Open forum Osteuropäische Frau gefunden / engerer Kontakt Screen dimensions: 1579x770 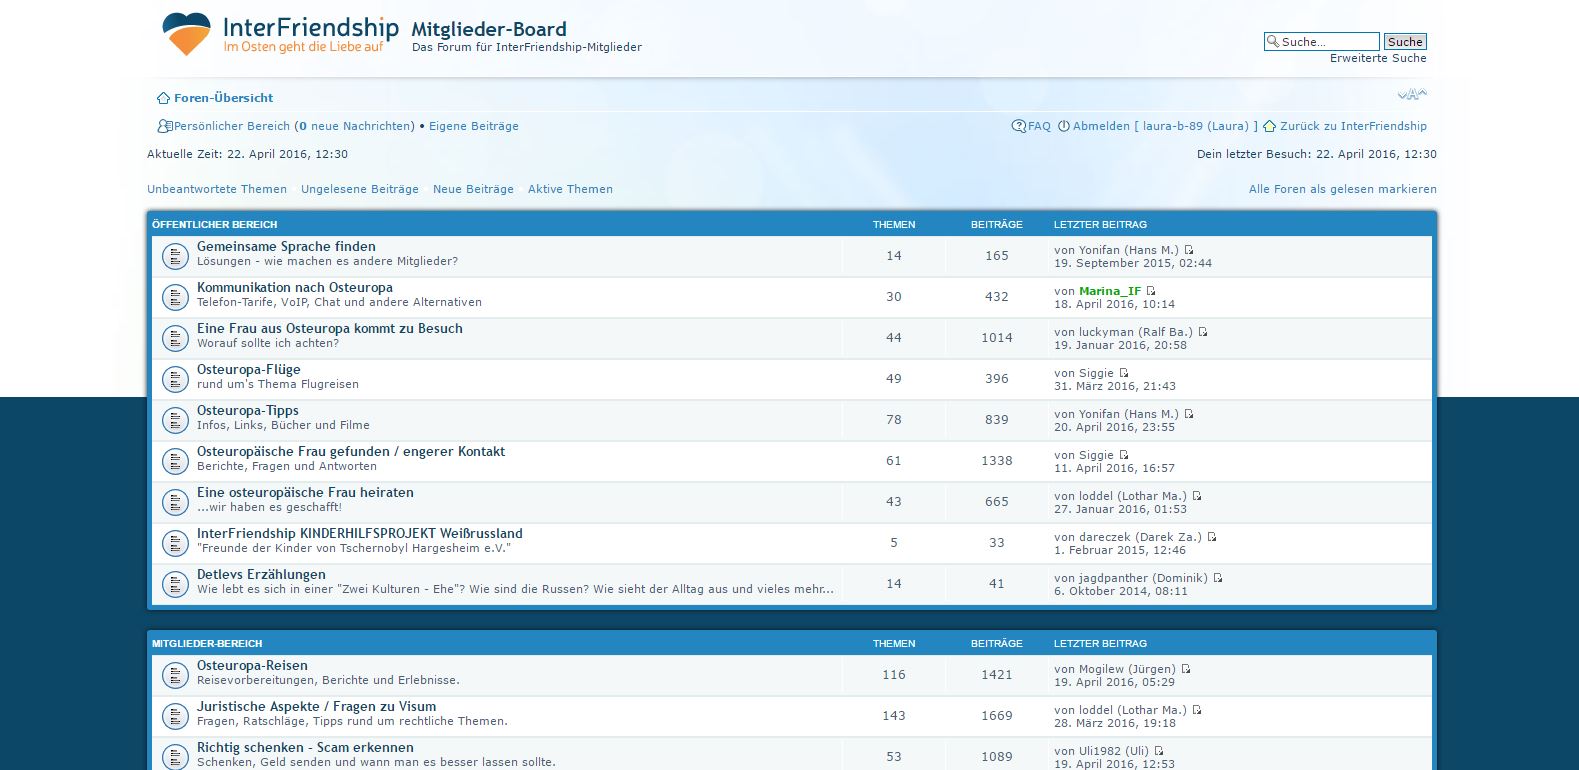(x=351, y=451)
